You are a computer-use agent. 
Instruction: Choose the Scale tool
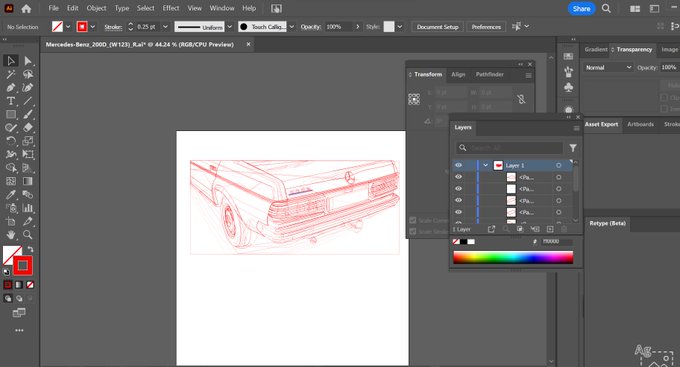(x=28, y=141)
